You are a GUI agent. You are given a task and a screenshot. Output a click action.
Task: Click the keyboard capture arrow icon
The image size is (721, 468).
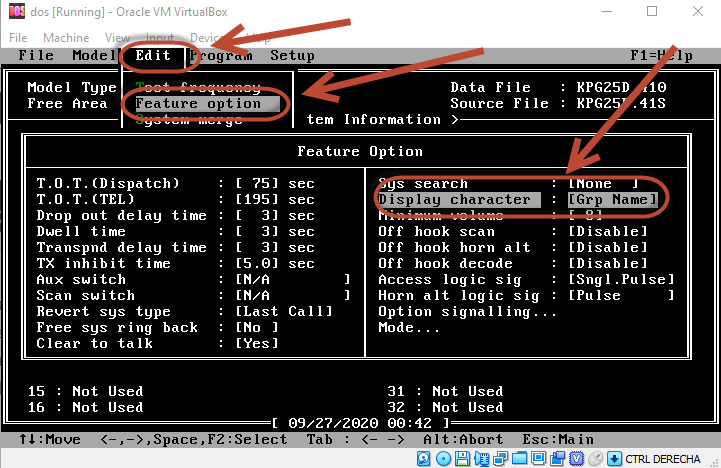pyautogui.click(x=614, y=458)
